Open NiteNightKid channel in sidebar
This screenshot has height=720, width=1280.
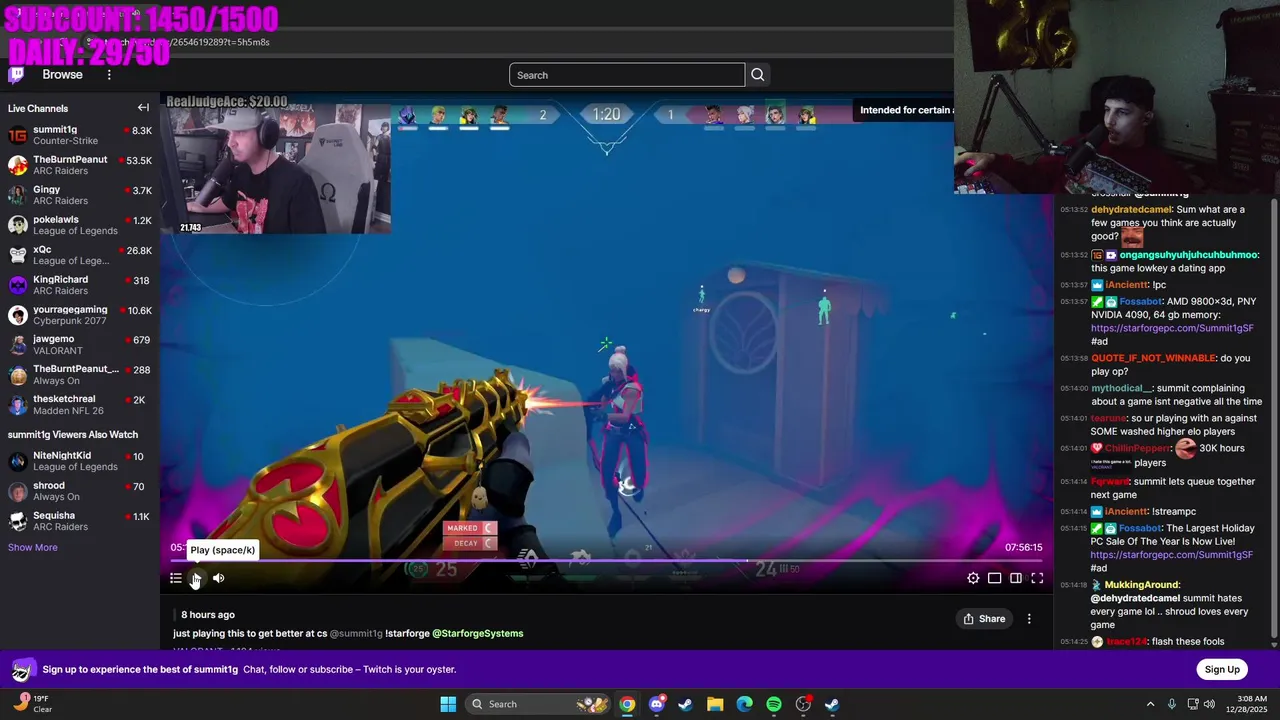coord(80,461)
